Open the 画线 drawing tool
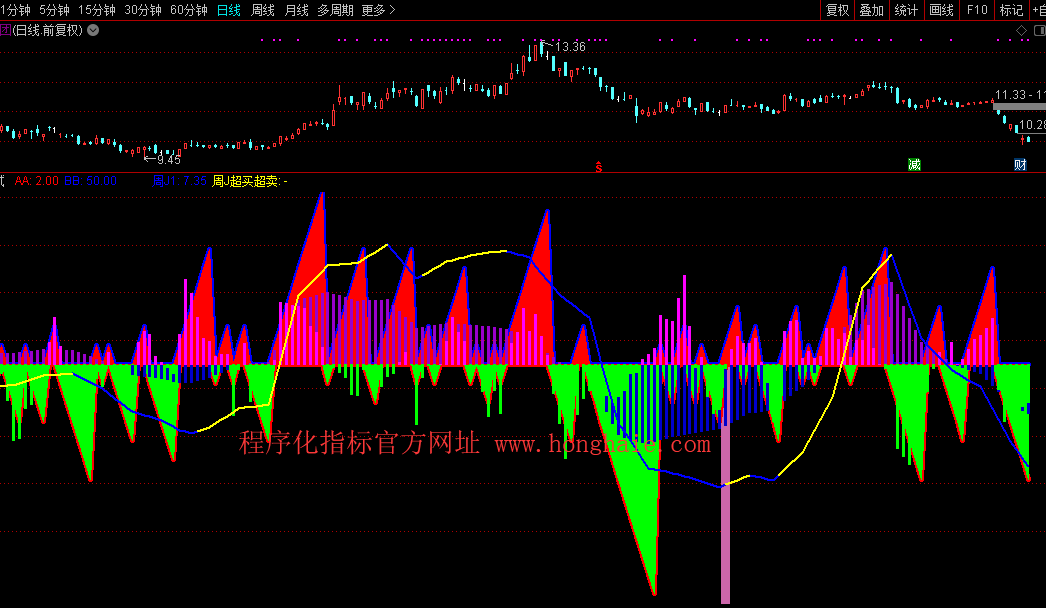 [x=941, y=10]
